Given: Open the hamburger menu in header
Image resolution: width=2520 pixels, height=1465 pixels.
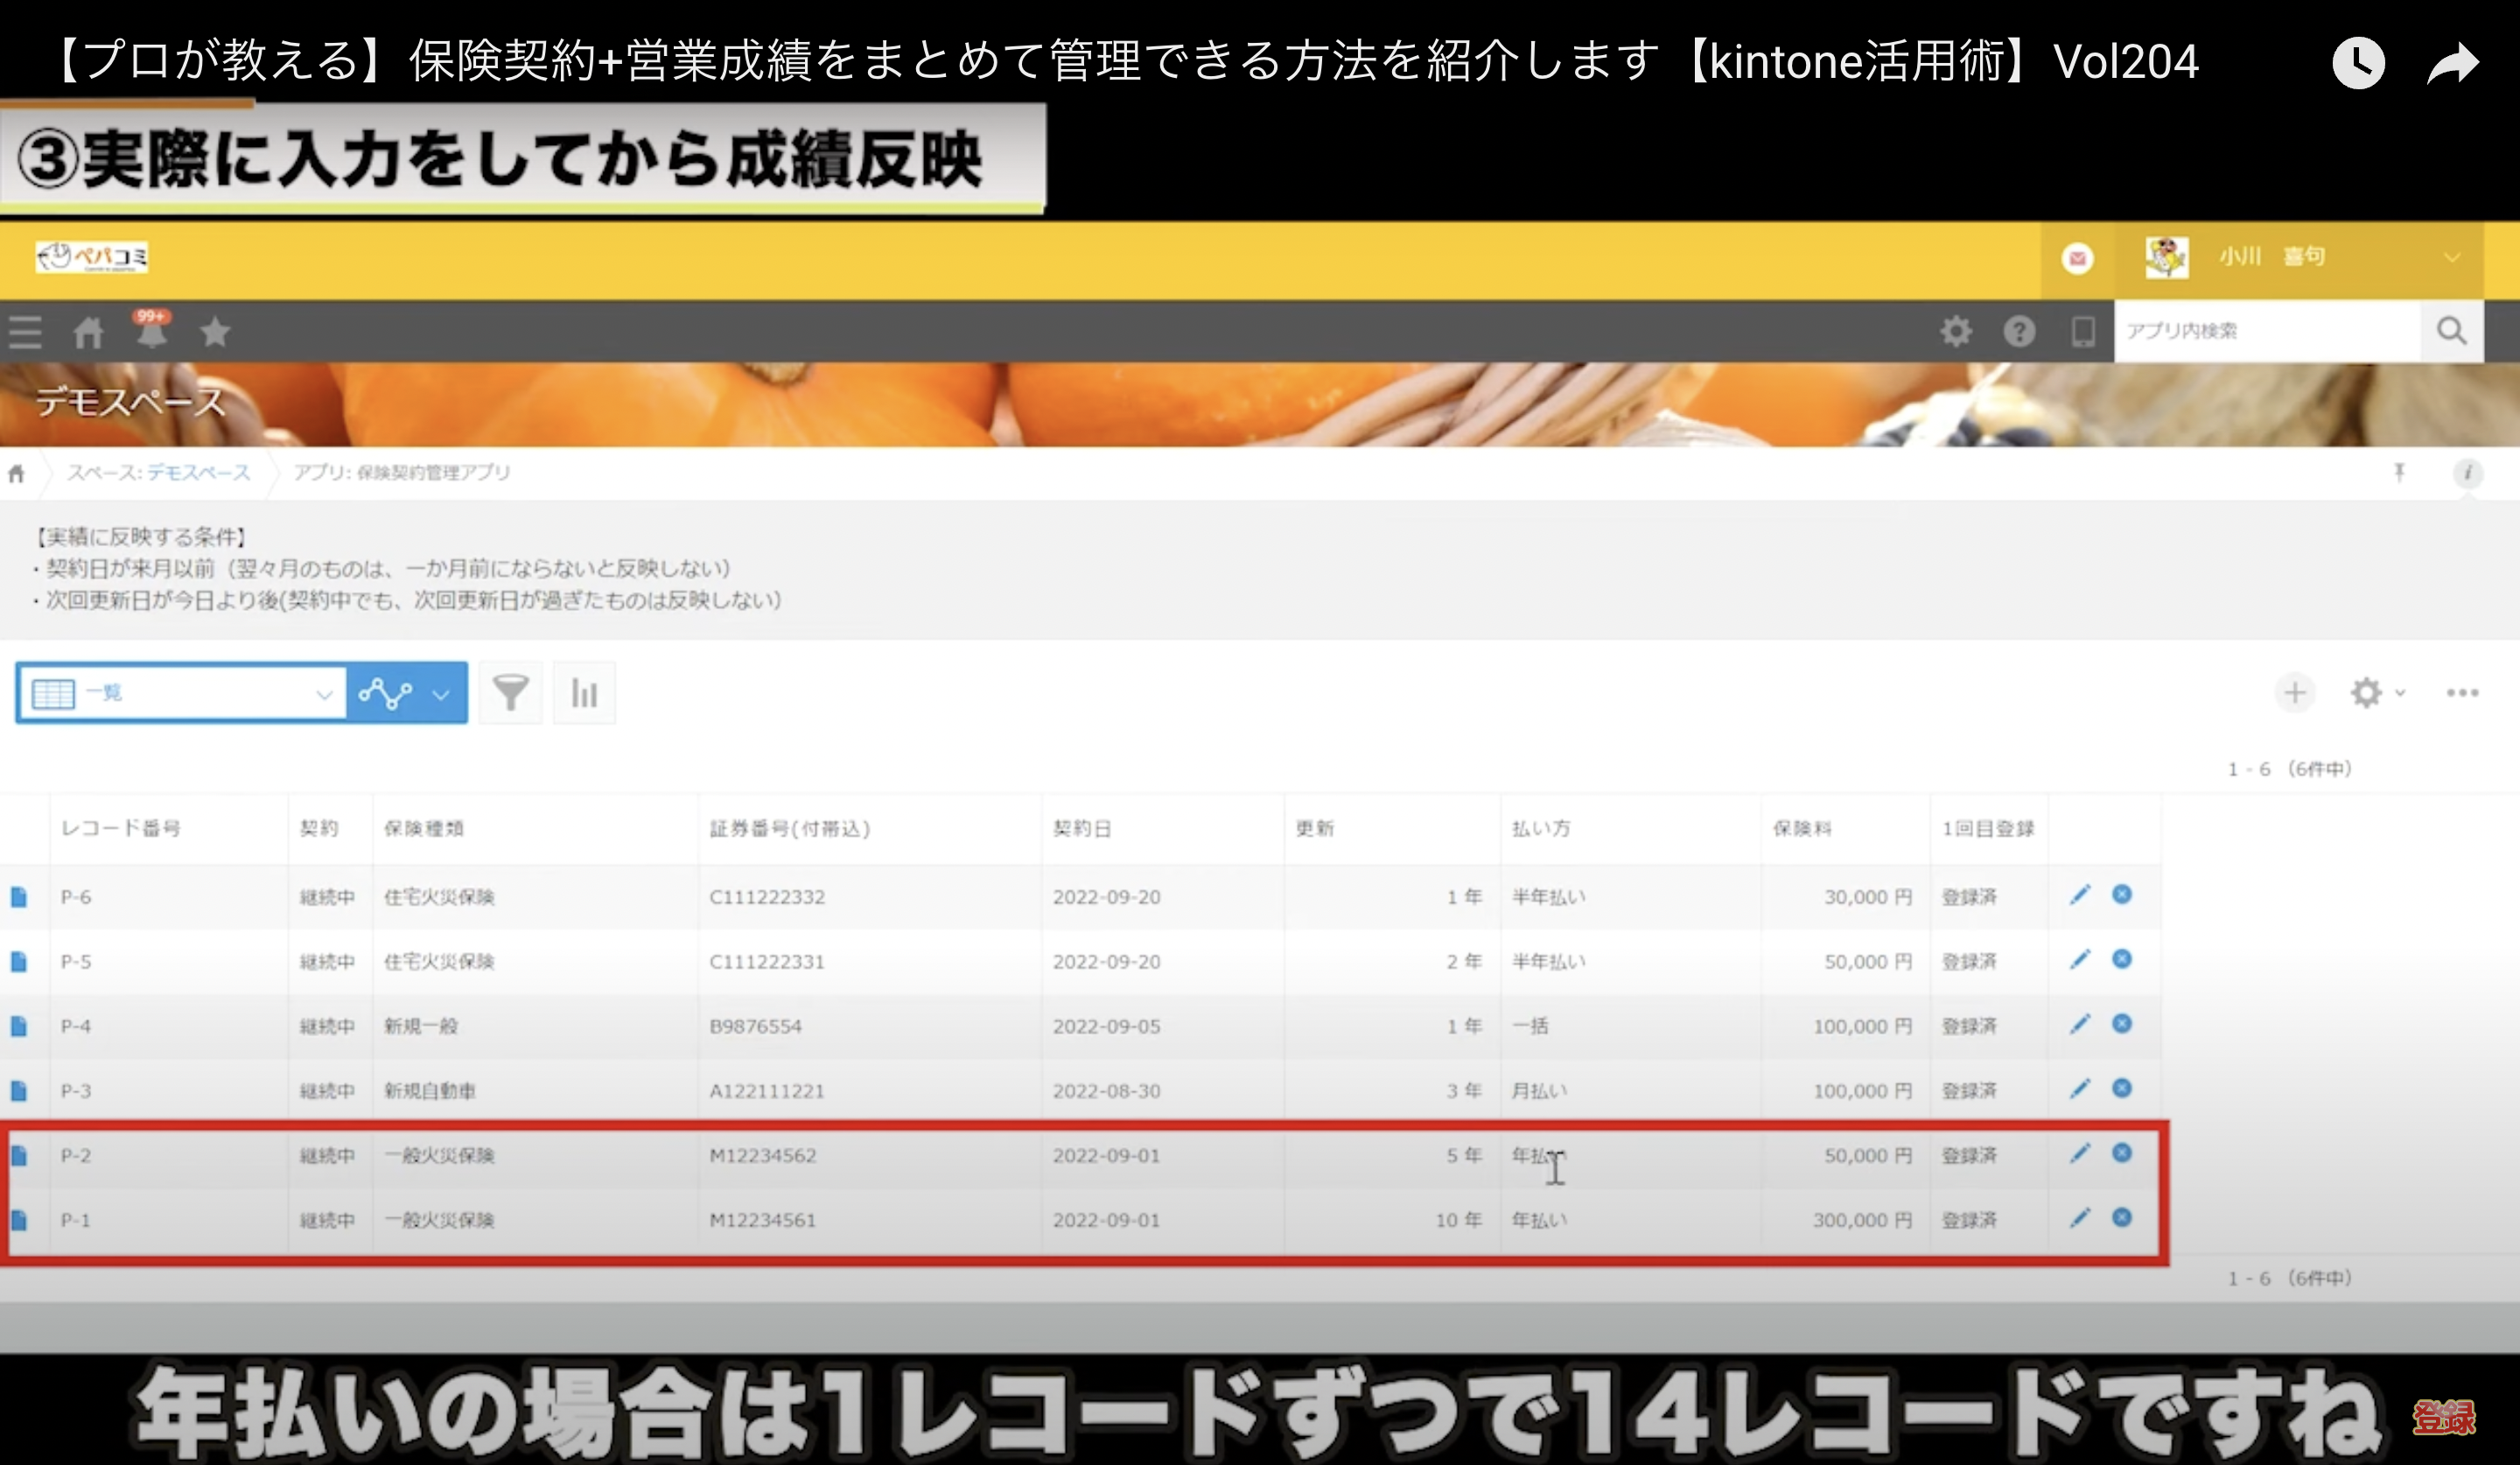Looking at the screenshot, I should click(x=26, y=332).
